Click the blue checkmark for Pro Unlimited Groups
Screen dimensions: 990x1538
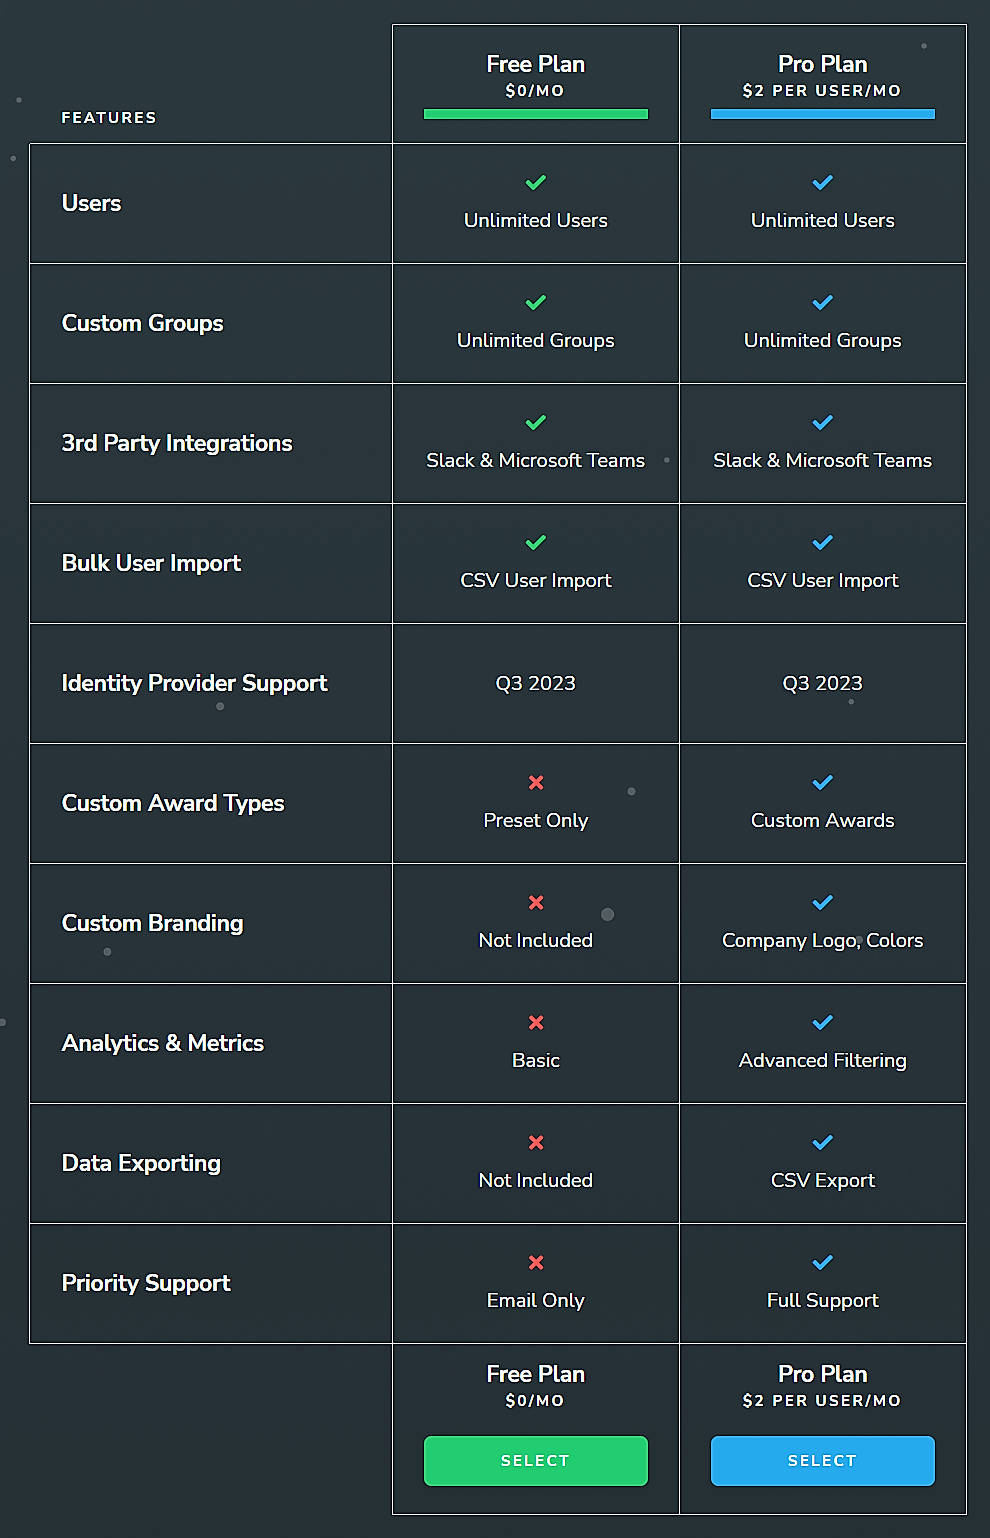(x=822, y=303)
